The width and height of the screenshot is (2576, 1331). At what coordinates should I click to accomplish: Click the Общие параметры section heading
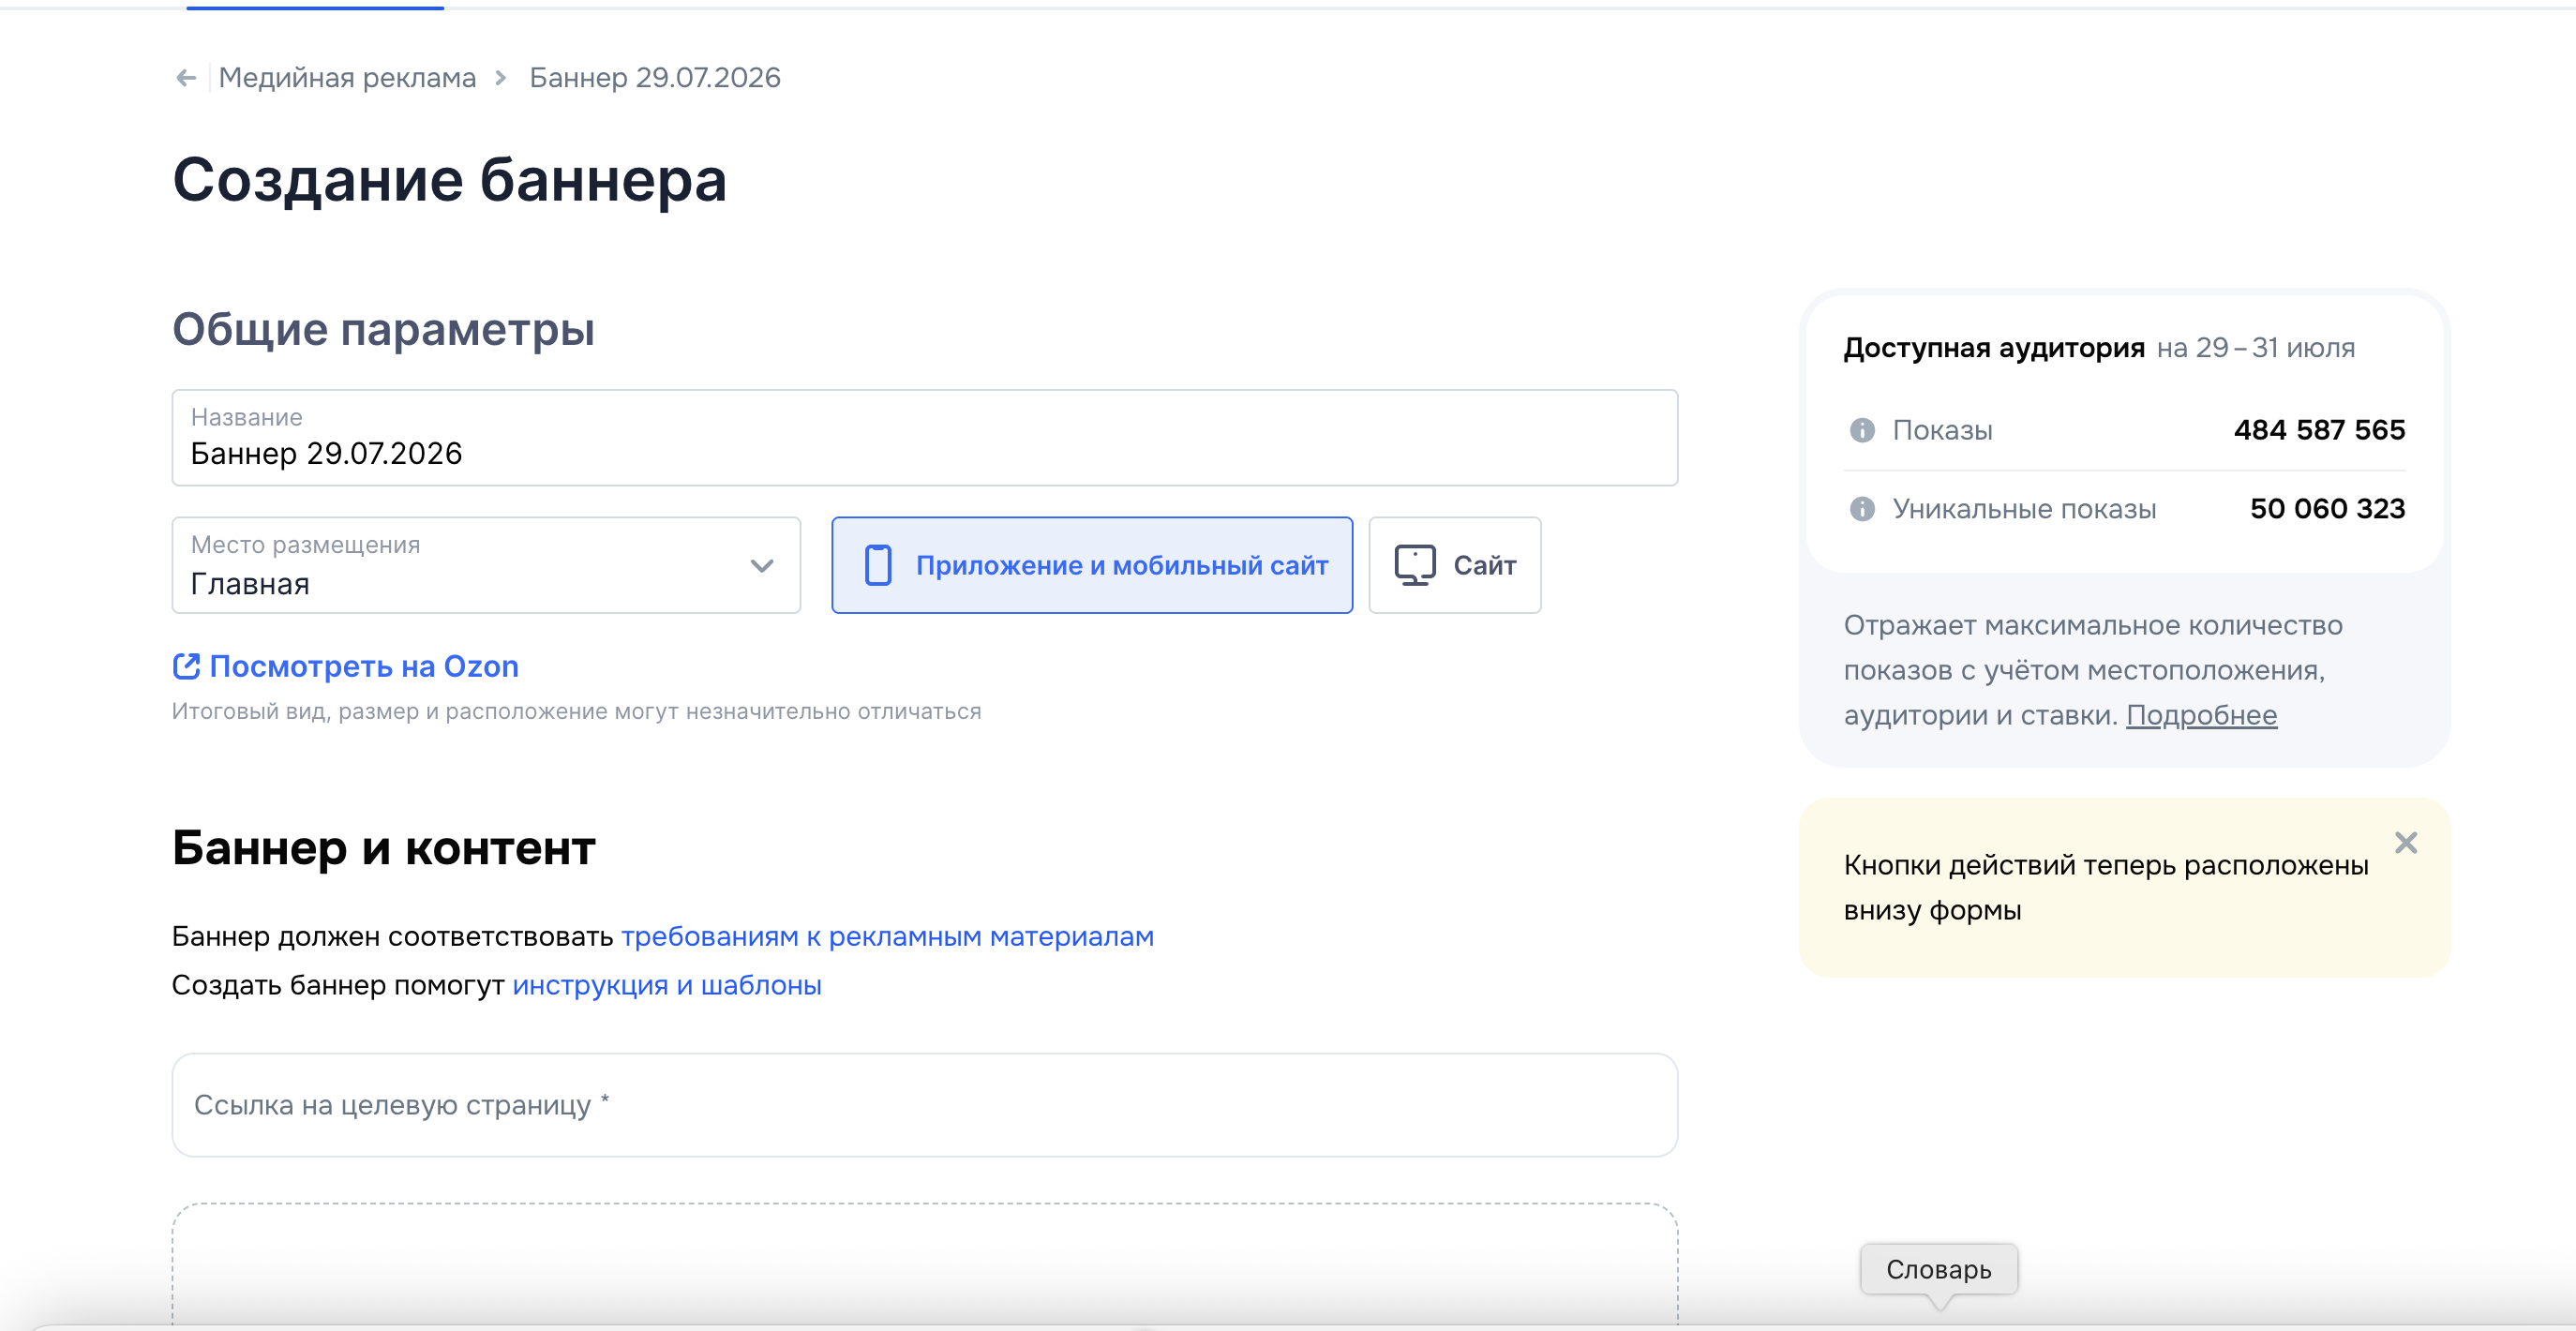point(383,329)
